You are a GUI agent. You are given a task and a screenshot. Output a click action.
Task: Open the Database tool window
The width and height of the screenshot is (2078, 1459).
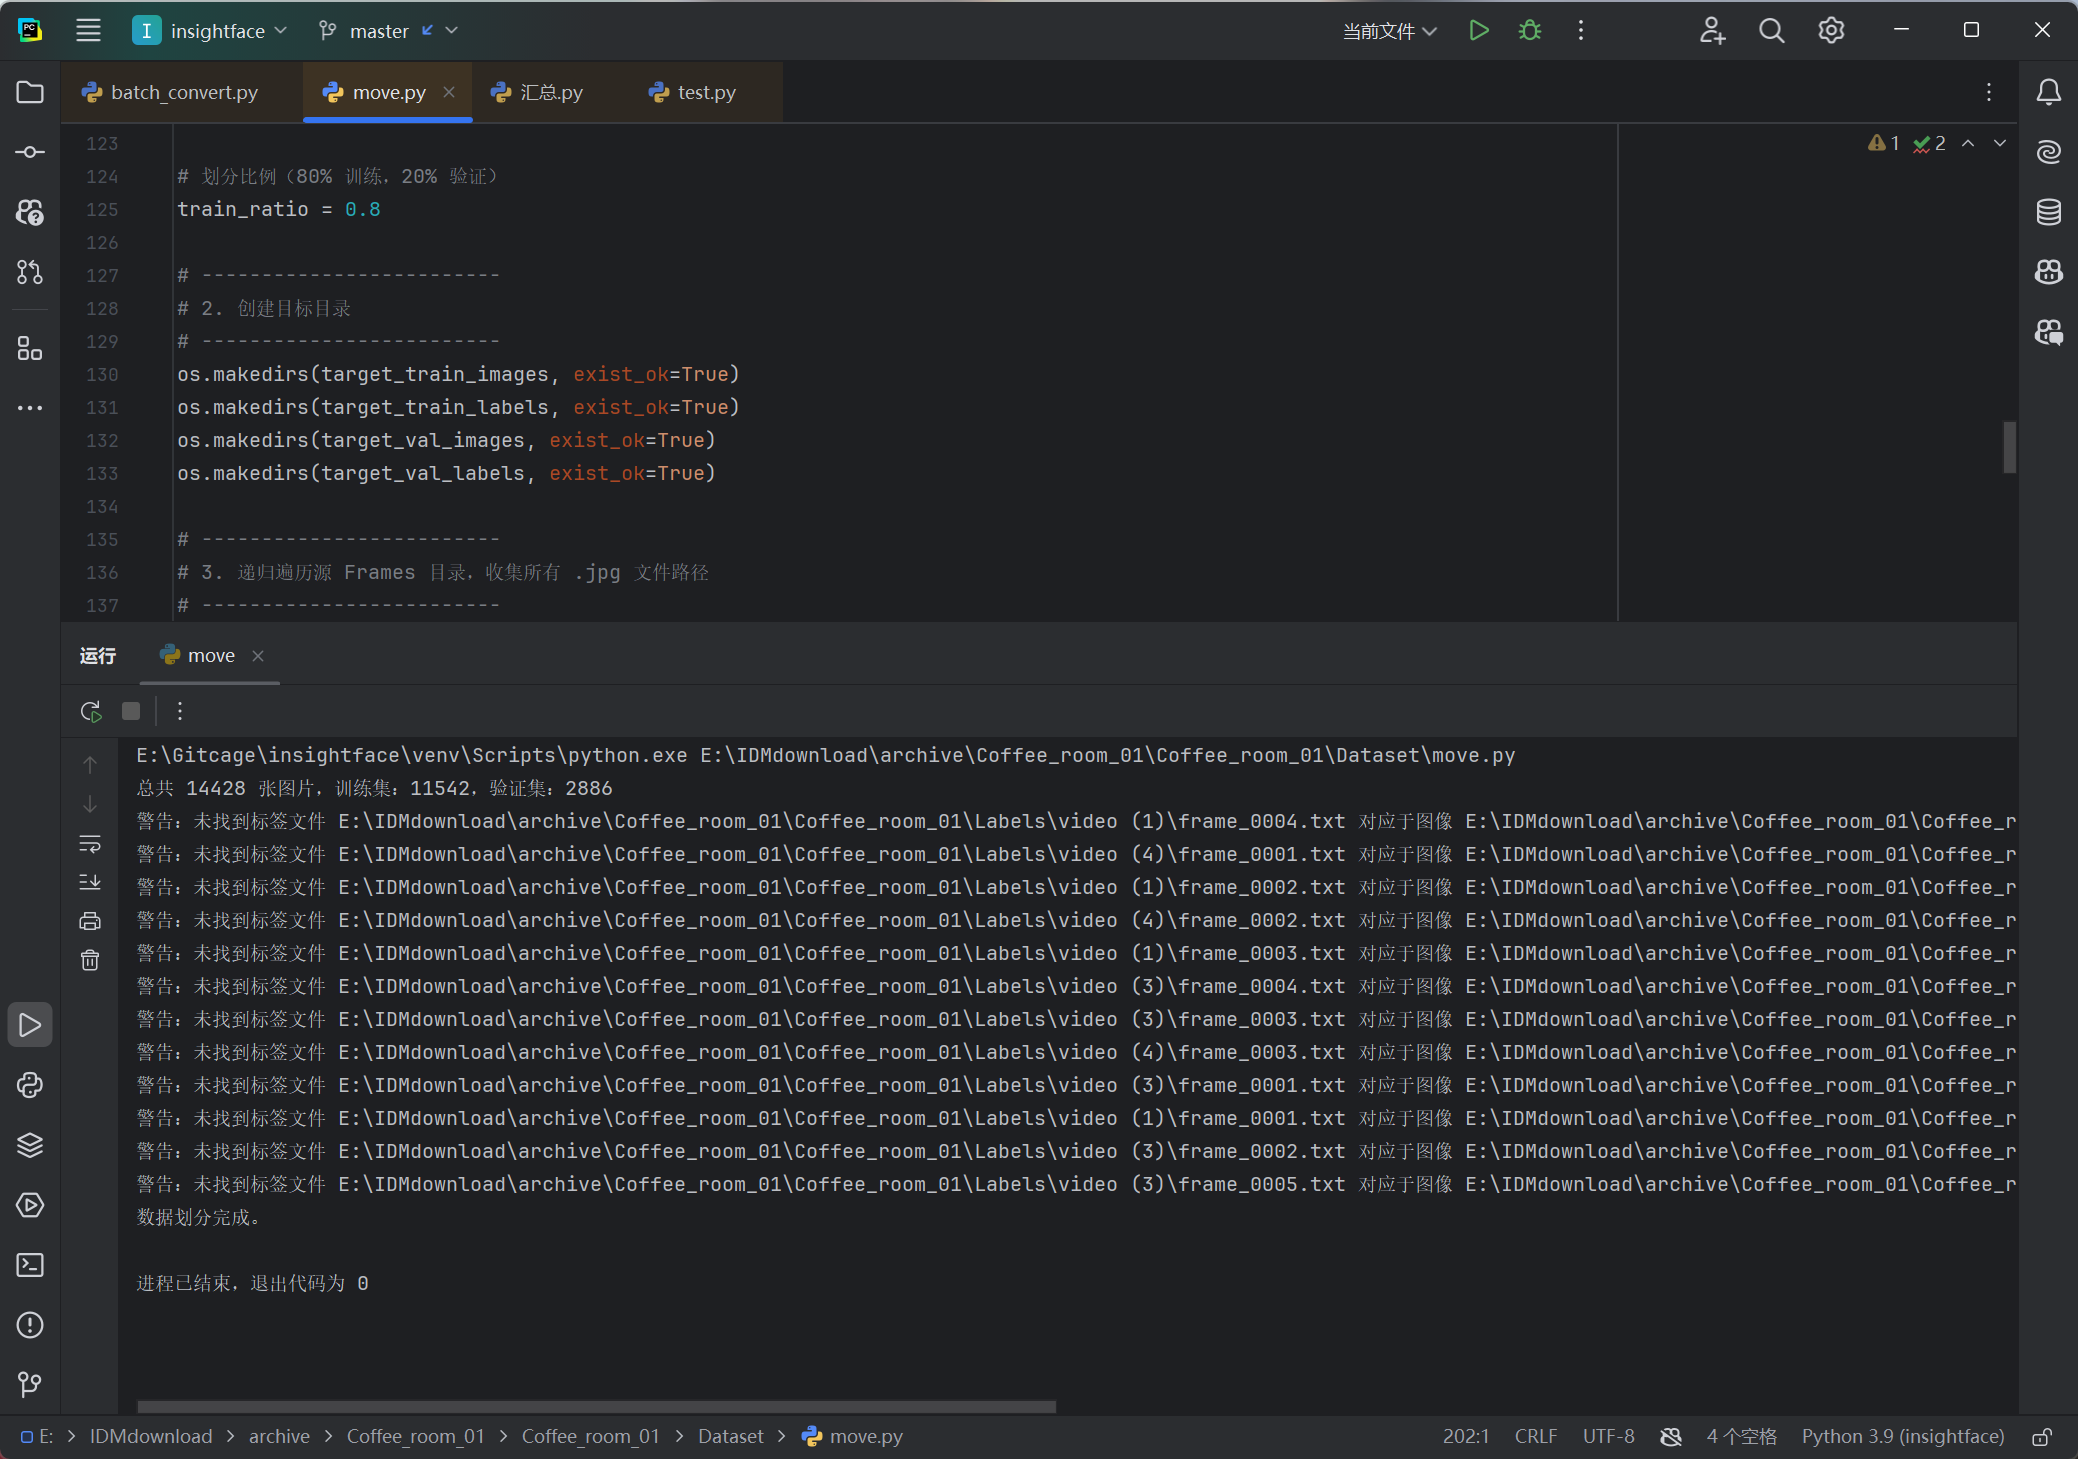point(2048,212)
